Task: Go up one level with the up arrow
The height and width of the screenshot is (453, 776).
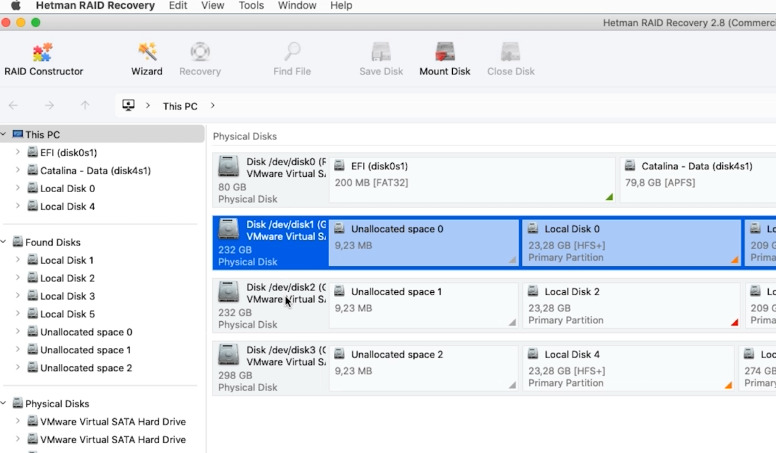Action: click(85, 105)
